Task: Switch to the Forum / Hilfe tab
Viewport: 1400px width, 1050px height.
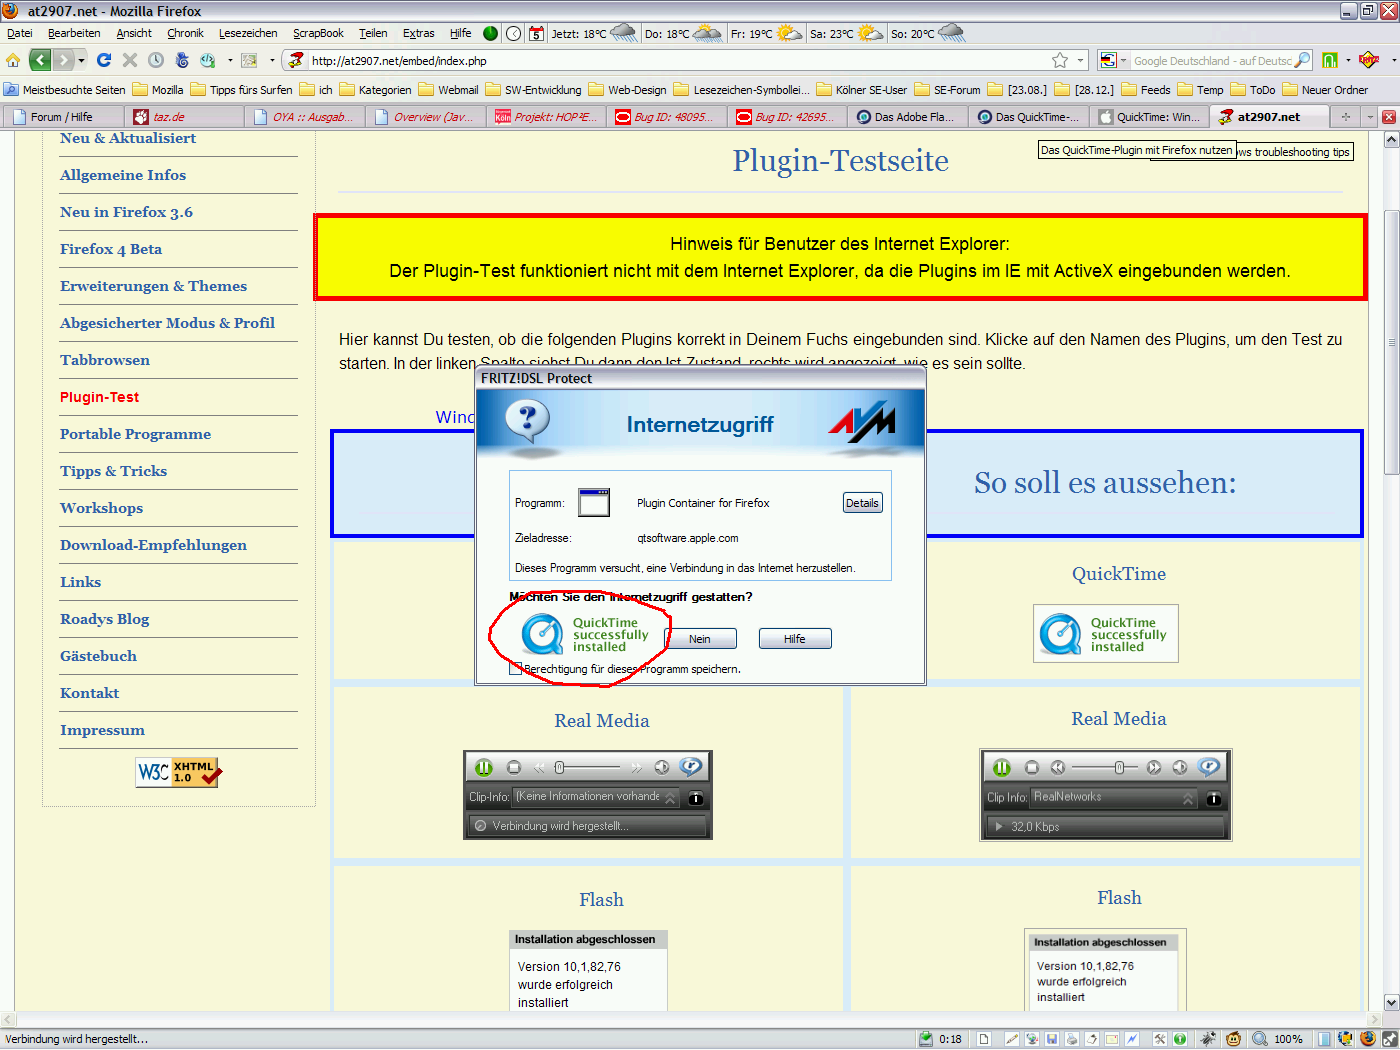Action: [x=64, y=117]
